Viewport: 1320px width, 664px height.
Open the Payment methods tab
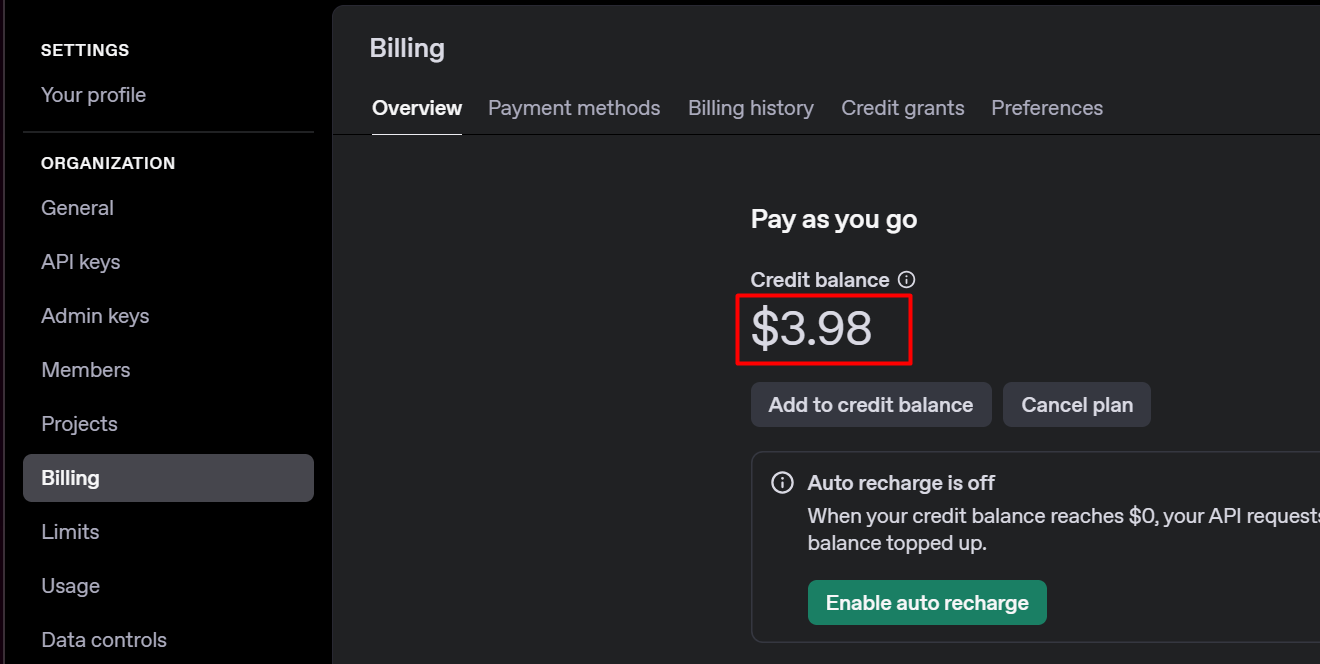tap(574, 108)
